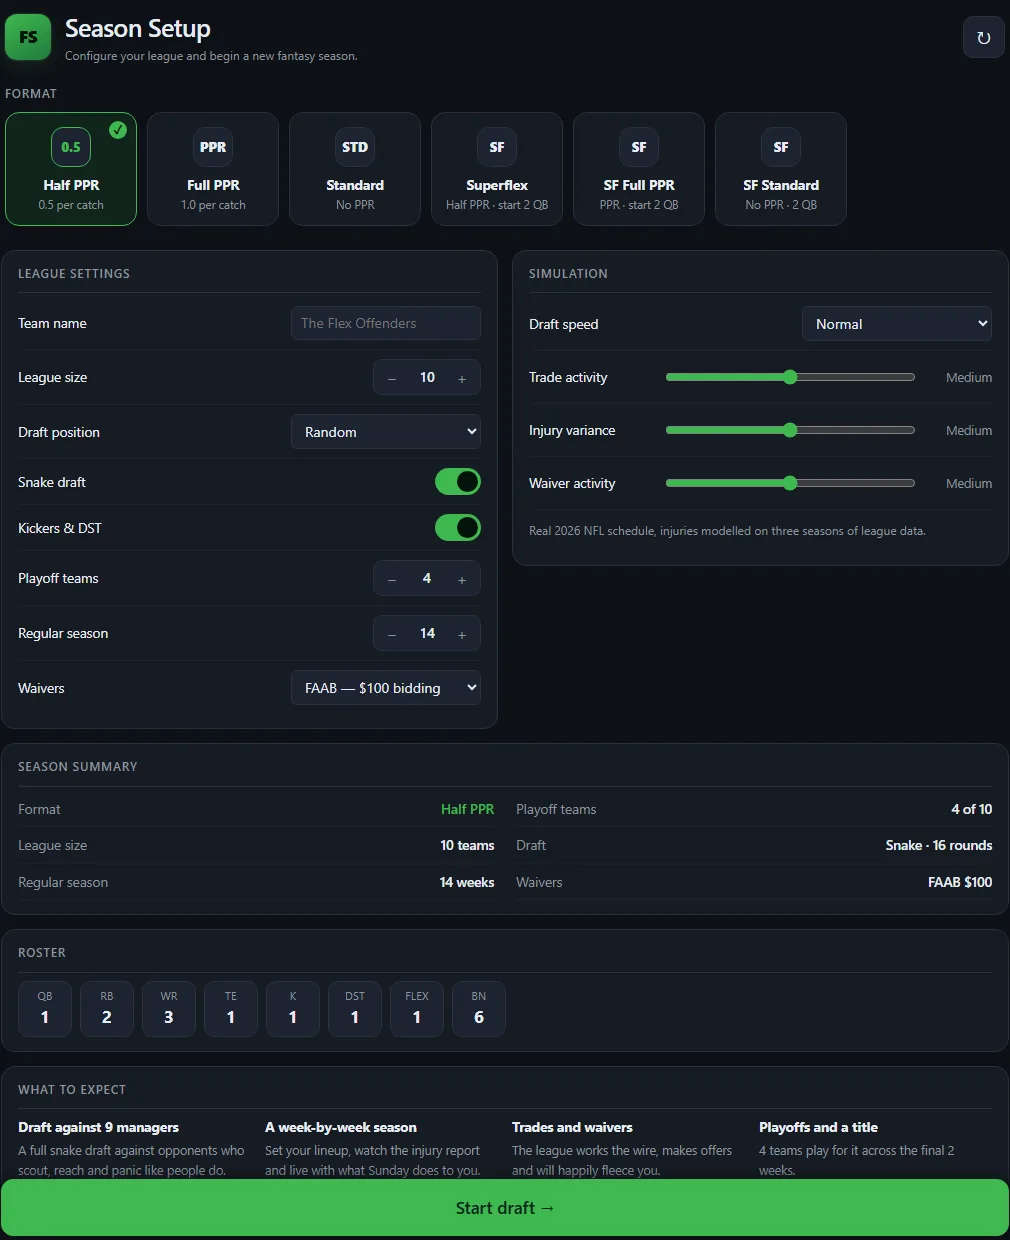Viewport: 1010px width, 1240px height.
Task: Click the FLEX roster slot tile
Action: coord(417,1009)
